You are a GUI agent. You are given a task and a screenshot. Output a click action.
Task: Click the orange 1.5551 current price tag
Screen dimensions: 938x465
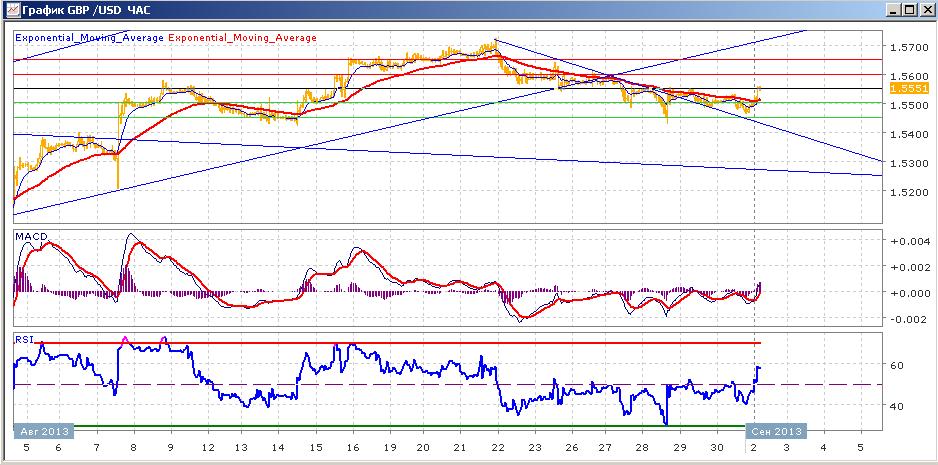click(x=909, y=89)
